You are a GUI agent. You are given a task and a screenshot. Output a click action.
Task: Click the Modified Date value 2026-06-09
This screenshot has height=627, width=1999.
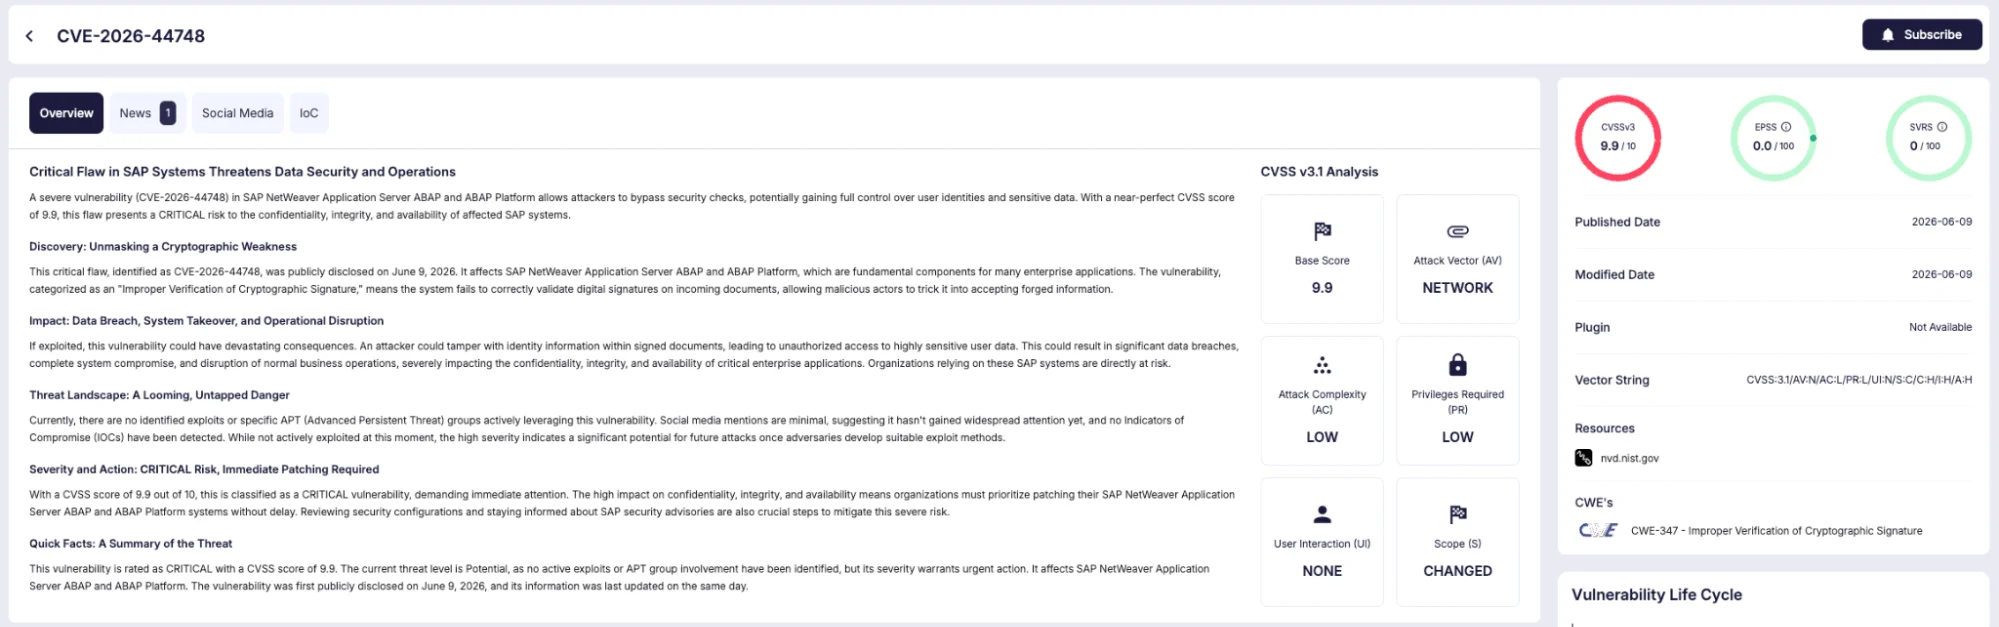(1941, 274)
